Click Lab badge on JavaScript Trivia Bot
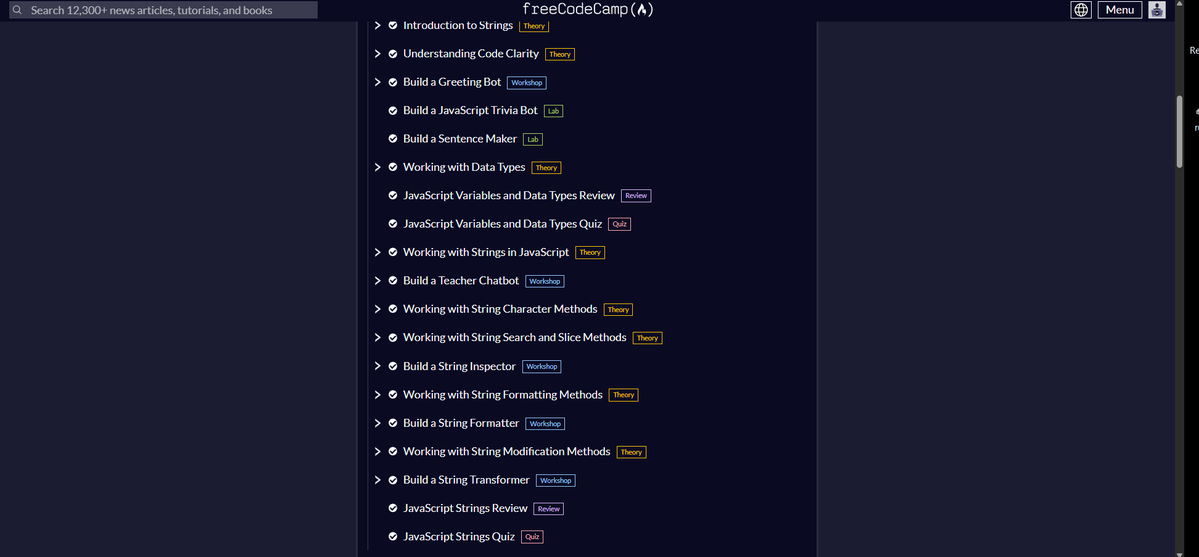1199x557 pixels. pyautogui.click(x=554, y=111)
